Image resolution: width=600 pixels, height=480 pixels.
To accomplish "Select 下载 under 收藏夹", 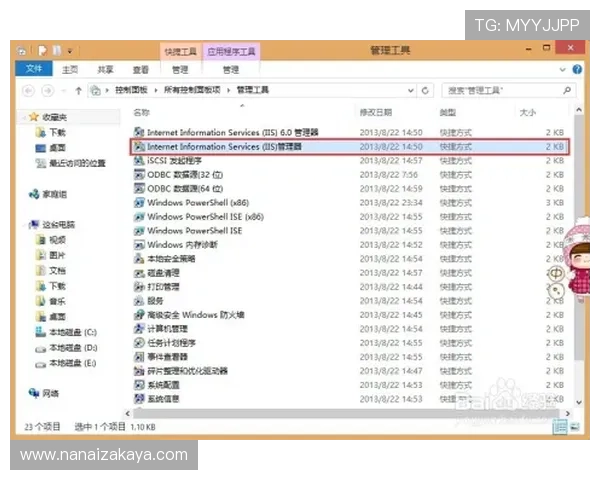I will [x=51, y=132].
